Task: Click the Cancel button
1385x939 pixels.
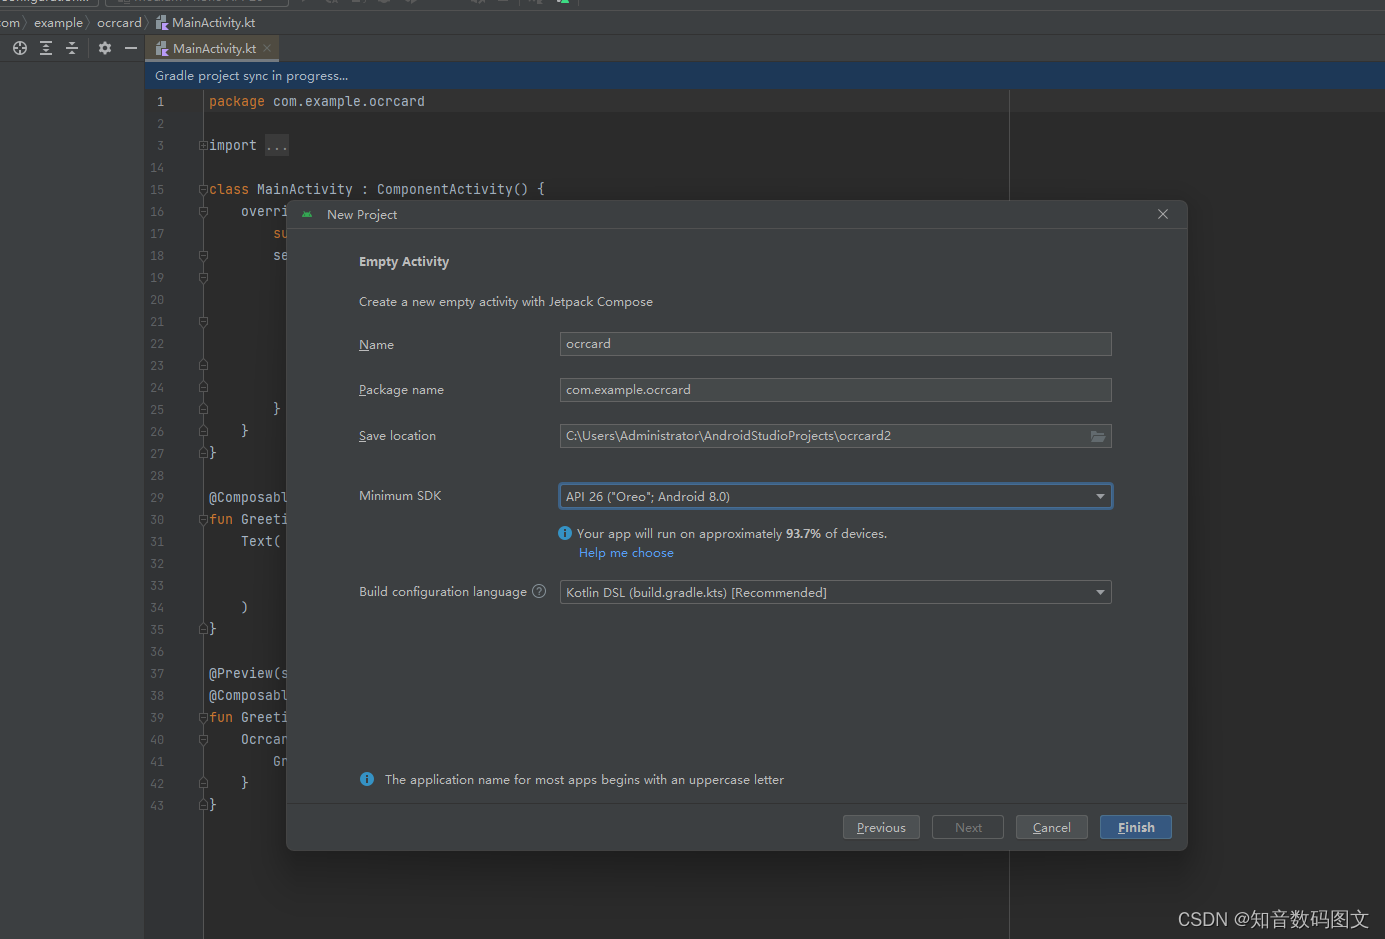Action: click(1051, 827)
